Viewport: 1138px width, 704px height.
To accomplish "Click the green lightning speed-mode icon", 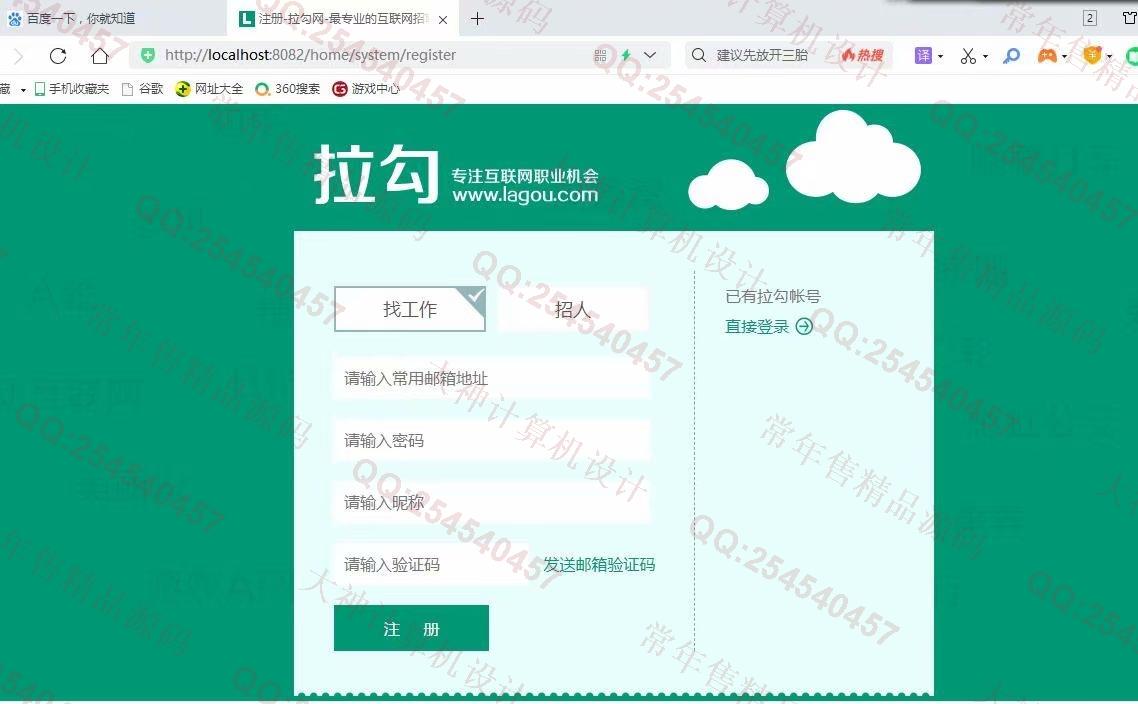I will (626, 55).
